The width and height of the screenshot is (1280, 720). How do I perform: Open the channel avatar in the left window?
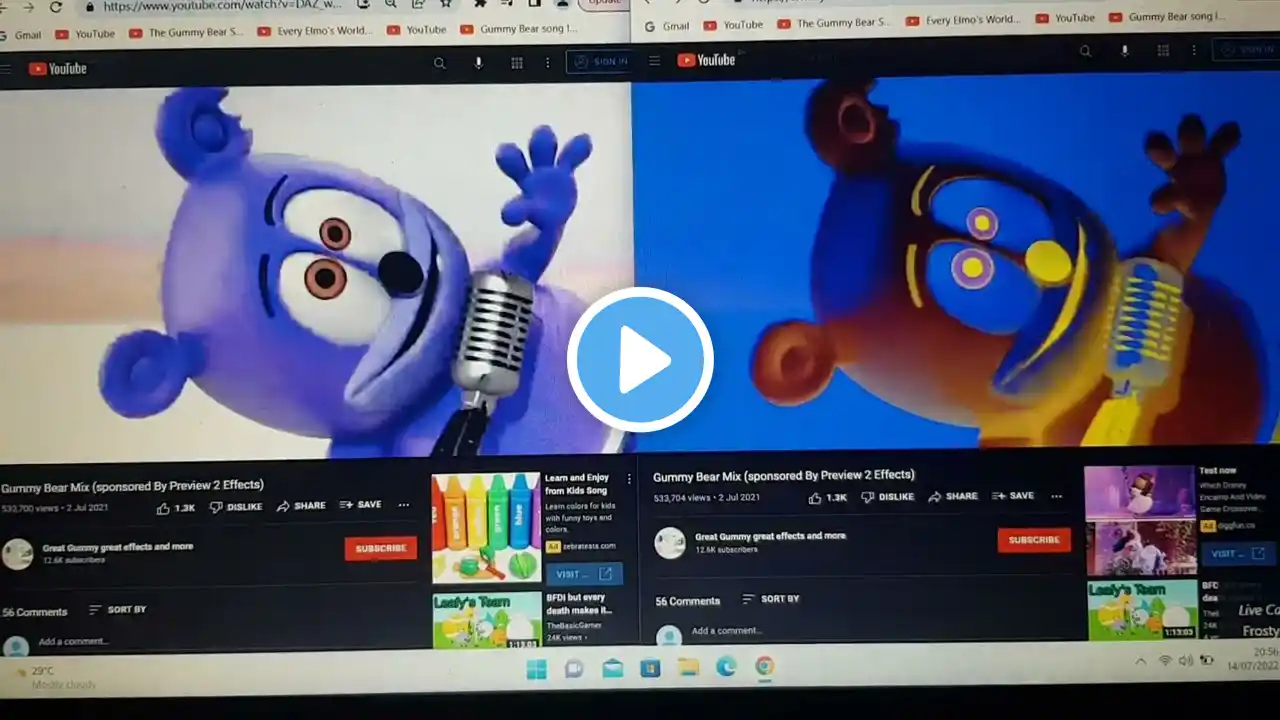point(17,554)
